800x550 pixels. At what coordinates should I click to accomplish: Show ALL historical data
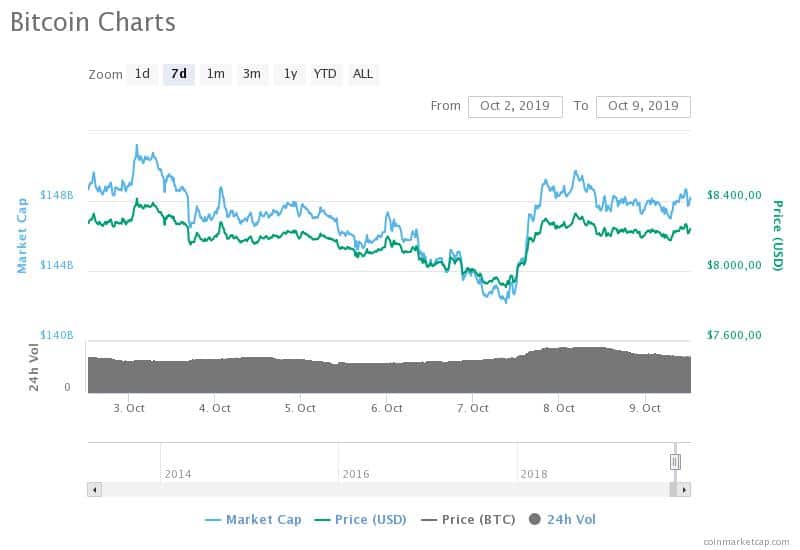click(363, 74)
